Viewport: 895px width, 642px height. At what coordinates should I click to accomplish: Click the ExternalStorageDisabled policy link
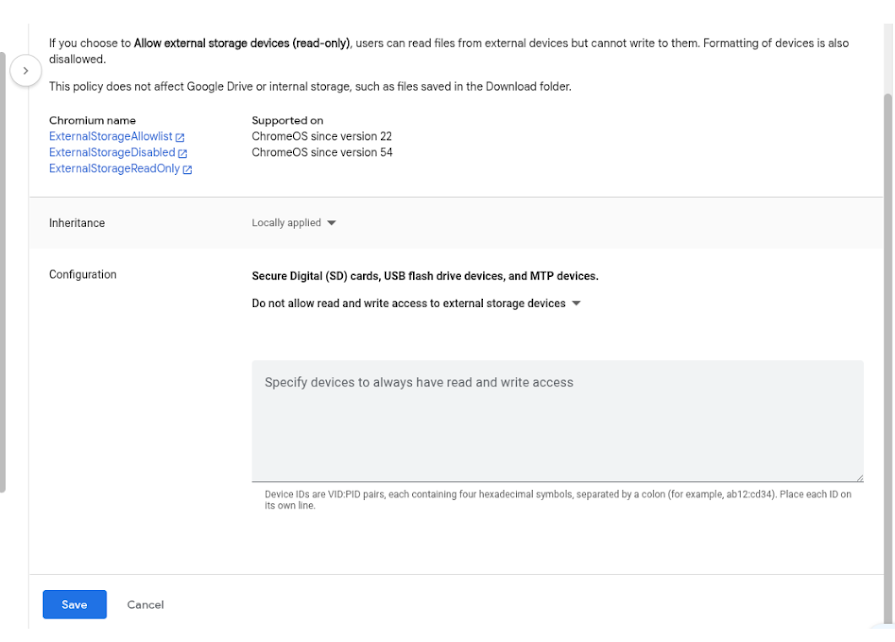[x=112, y=152]
